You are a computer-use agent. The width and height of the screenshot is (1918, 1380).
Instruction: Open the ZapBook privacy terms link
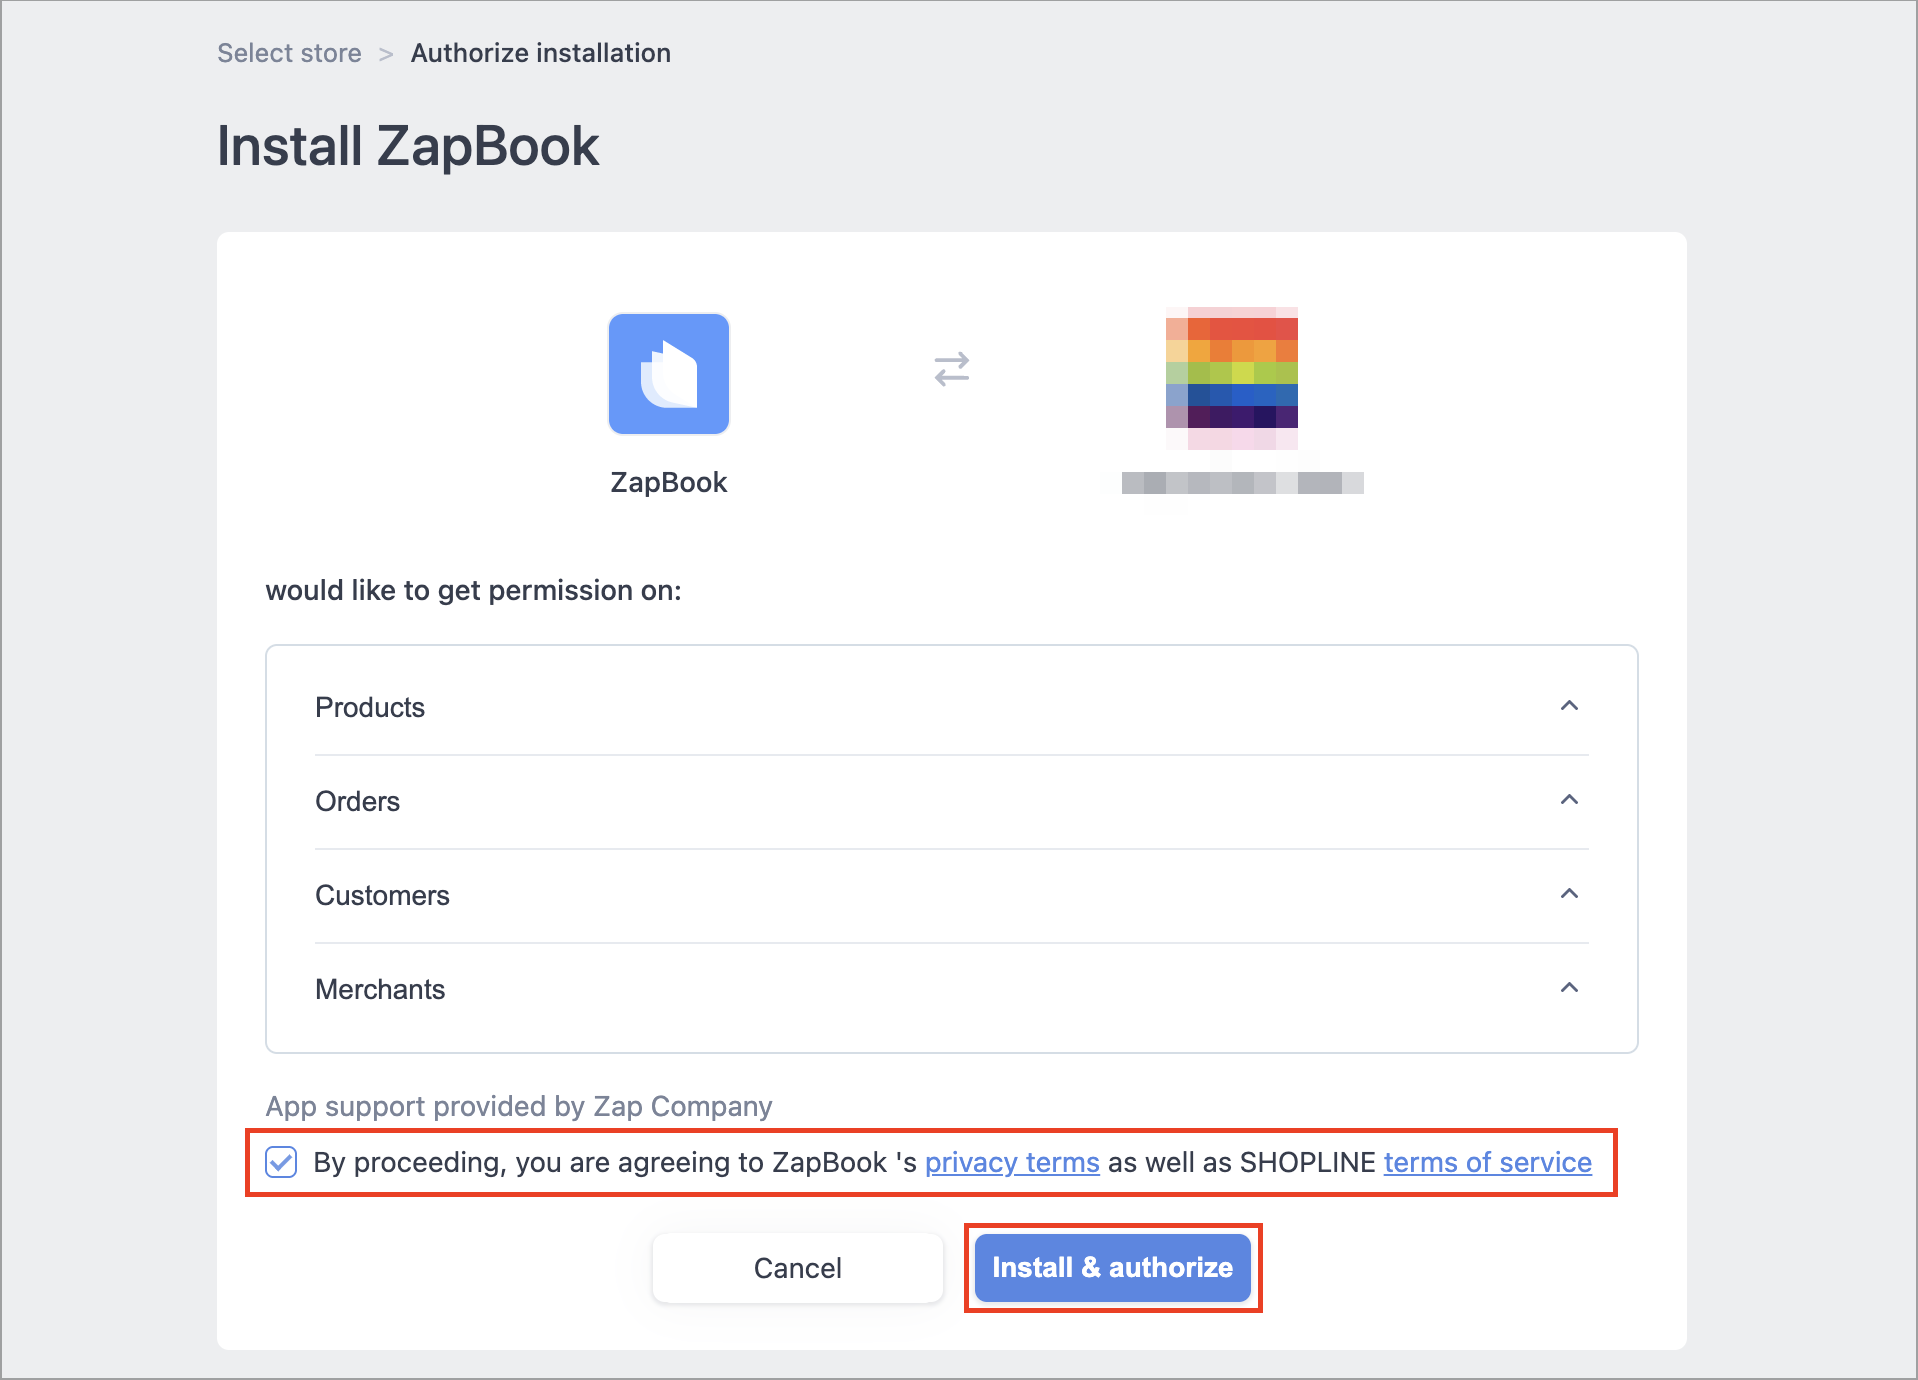point(1012,1162)
